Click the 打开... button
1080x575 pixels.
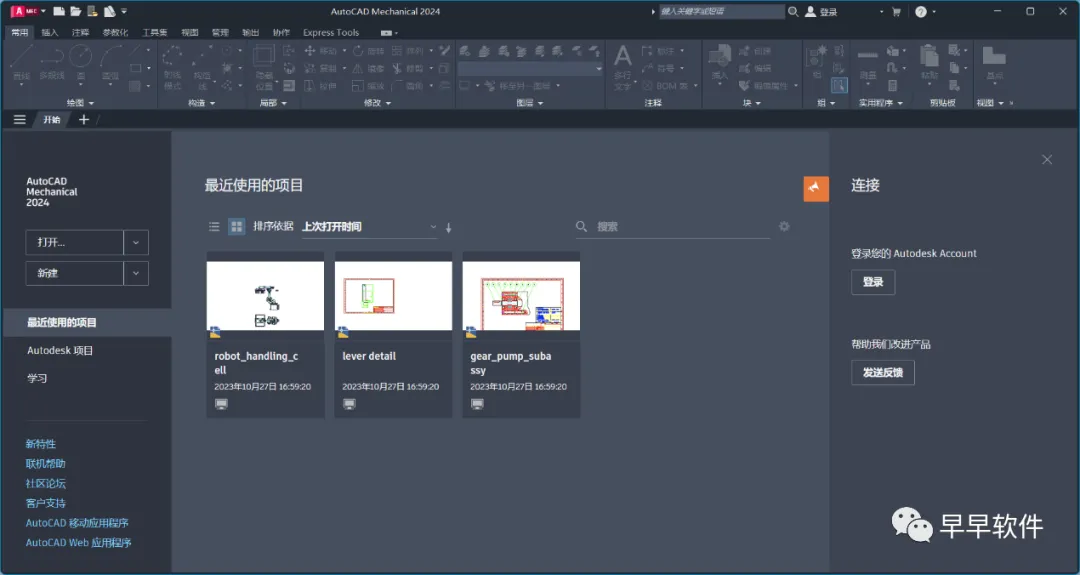[74, 242]
